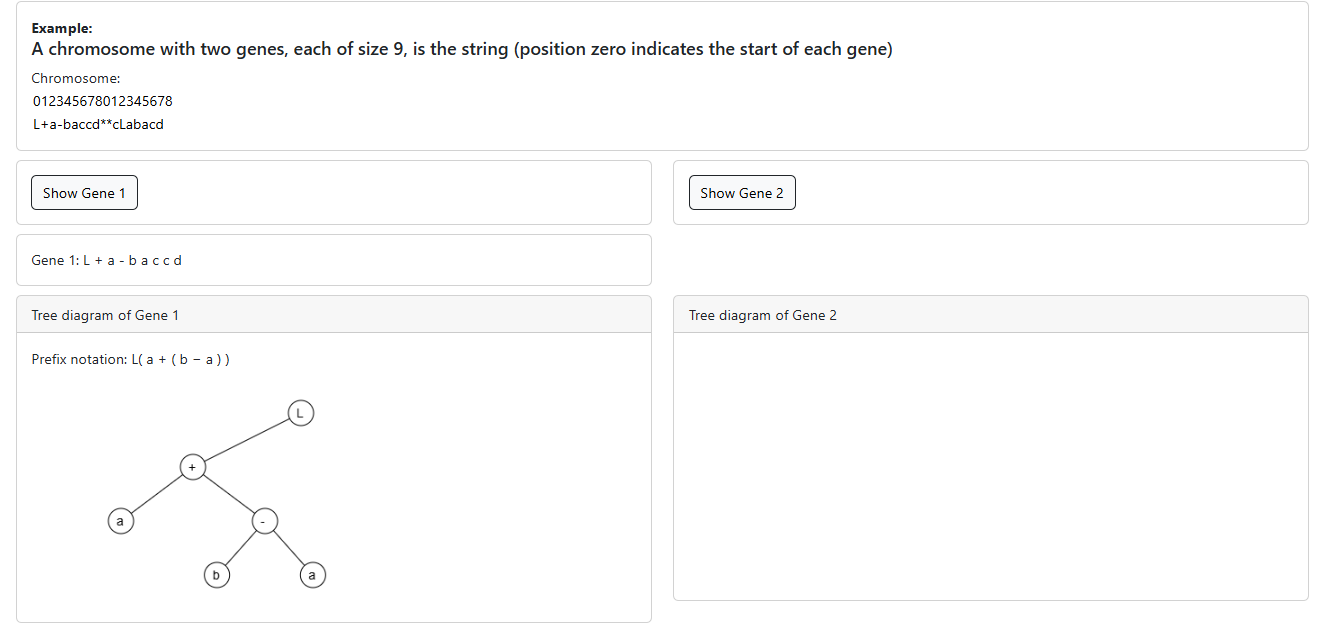The height and width of the screenshot is (627, 1327).
Task: Click the bold Example label
Action: [x=61, y=28]
